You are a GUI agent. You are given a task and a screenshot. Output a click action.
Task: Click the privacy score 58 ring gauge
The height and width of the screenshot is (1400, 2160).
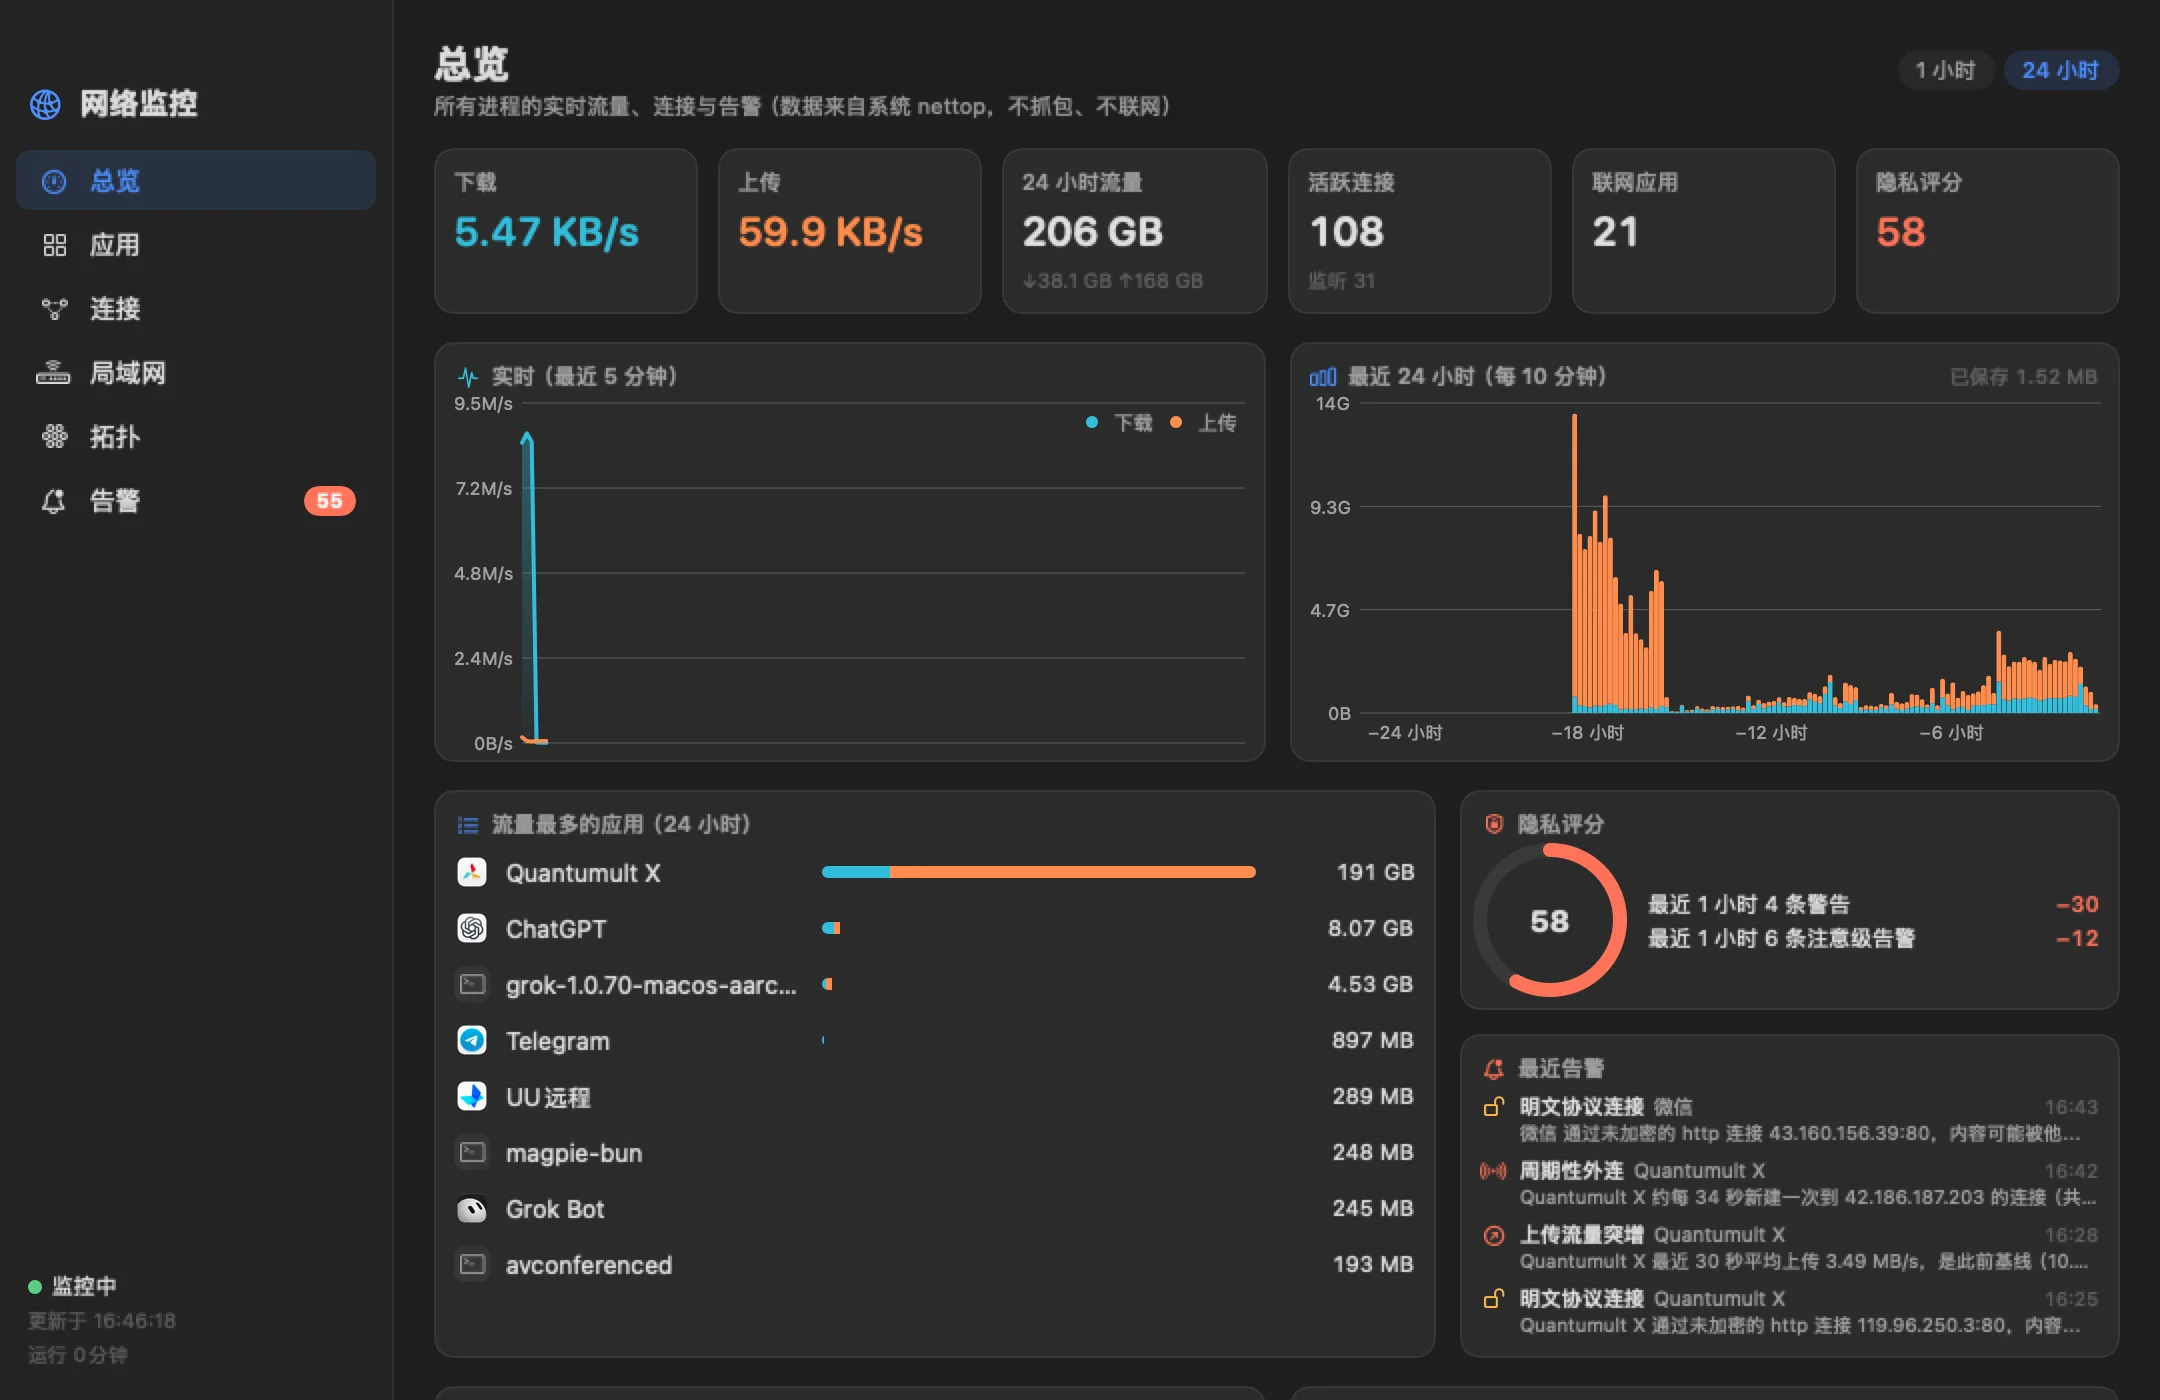point(1549,920)
